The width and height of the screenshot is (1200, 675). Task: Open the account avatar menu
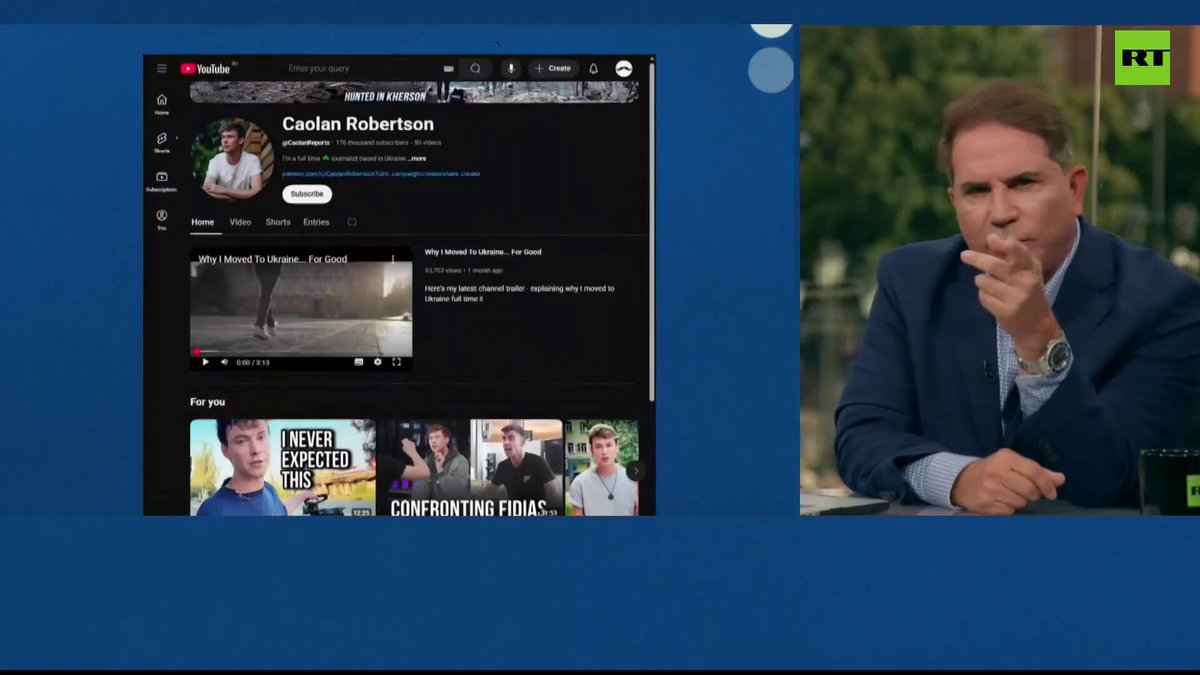(623, 68)
